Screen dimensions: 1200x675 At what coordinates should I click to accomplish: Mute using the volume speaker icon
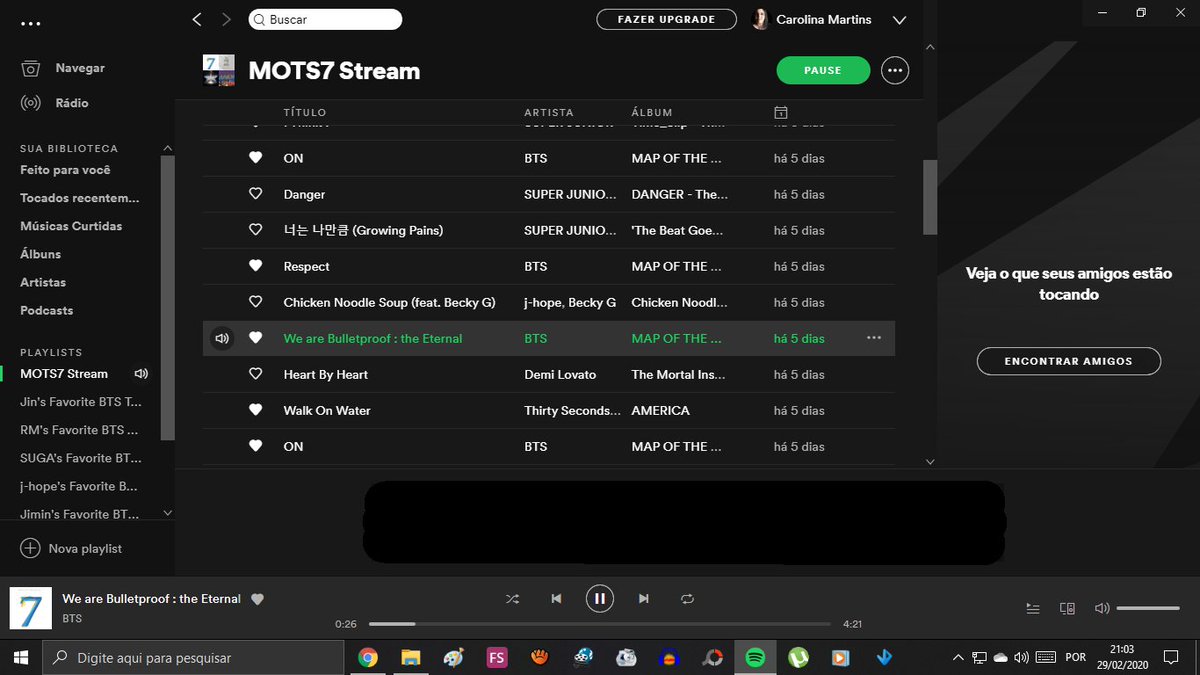coord(1102,608)
